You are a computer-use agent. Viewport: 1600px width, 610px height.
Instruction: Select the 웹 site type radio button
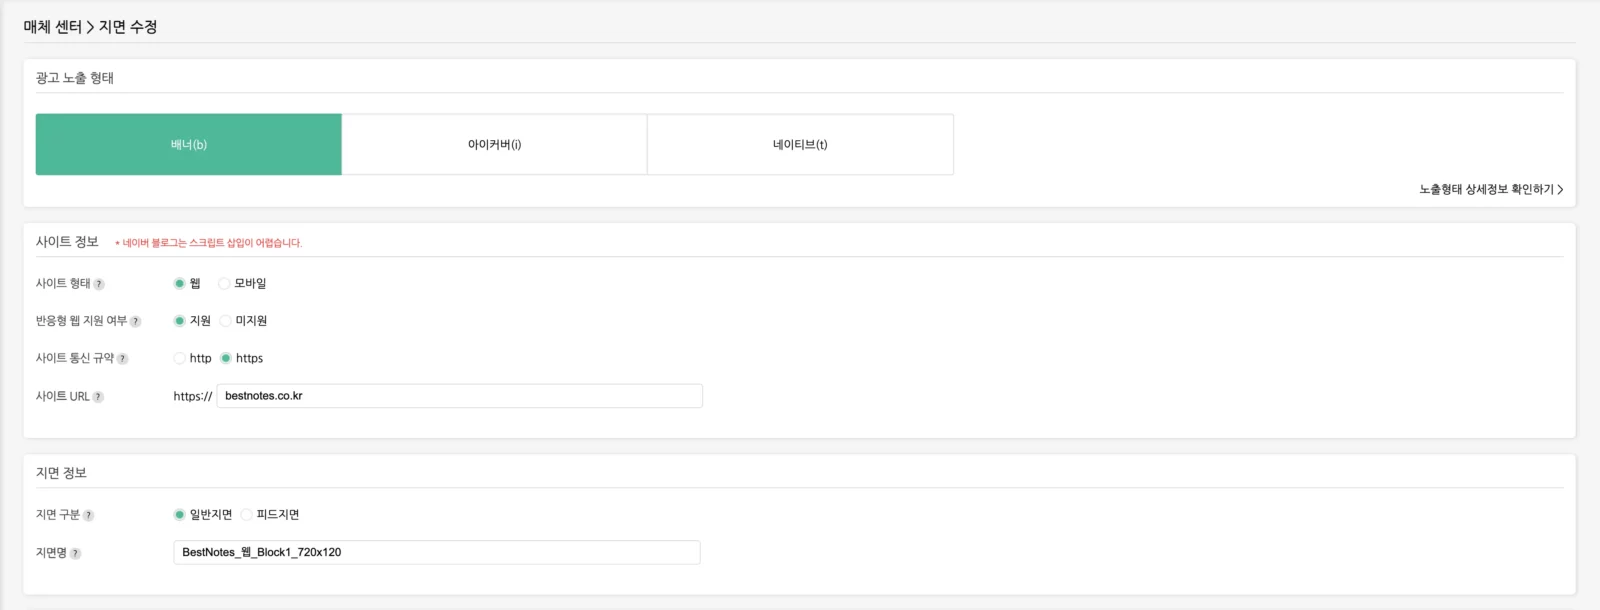click(180, 284)
